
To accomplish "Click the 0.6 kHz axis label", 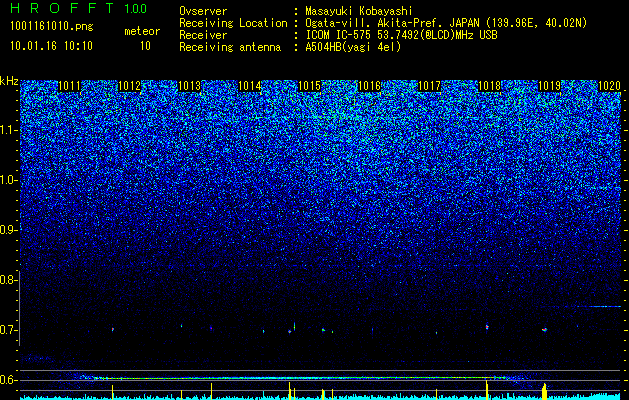I will click(x=9, y=380).
